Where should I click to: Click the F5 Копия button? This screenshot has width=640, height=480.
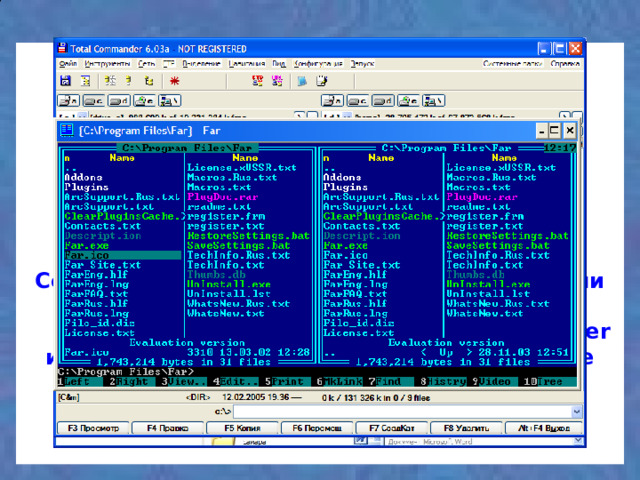coord(242,428)
